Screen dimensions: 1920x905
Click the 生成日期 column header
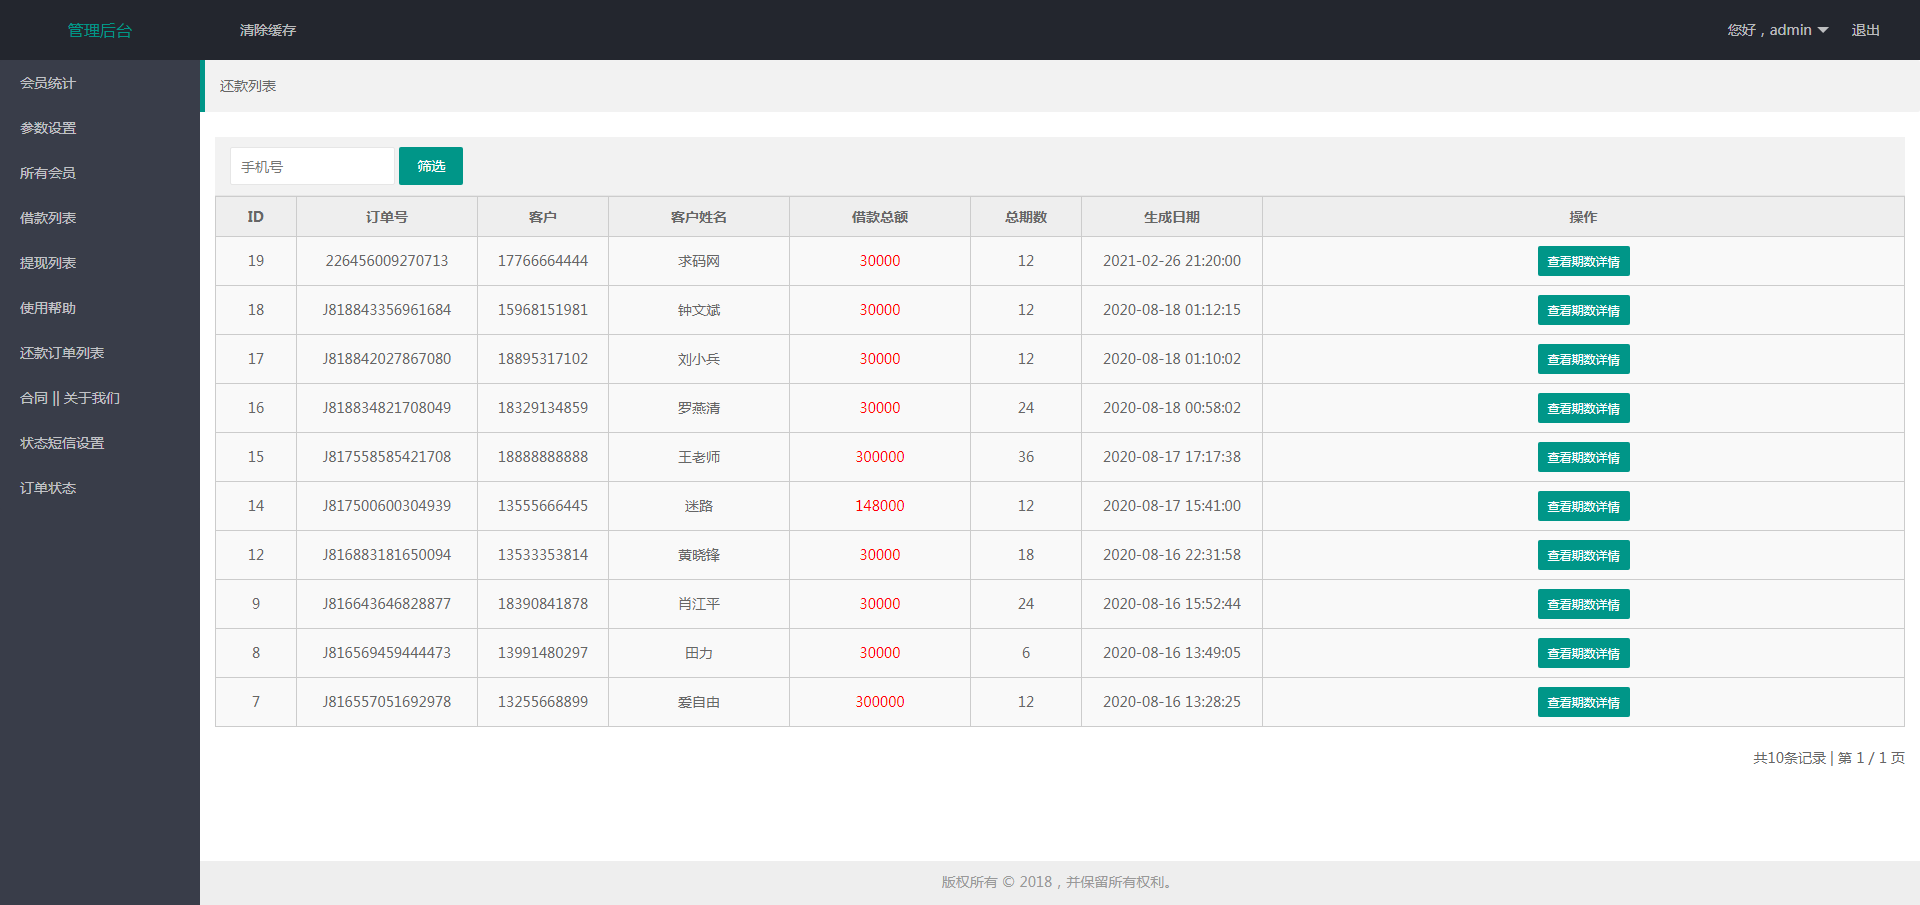pyautogui.click(x=1172, y=217)
